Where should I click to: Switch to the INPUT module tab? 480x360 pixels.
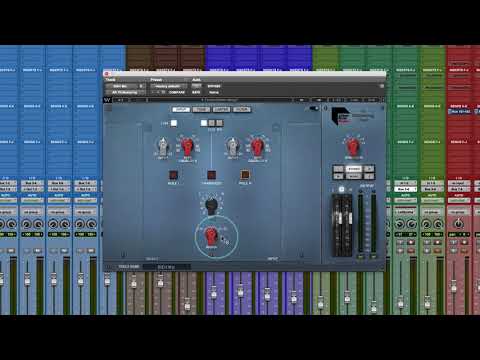click(x=181, y=109)
